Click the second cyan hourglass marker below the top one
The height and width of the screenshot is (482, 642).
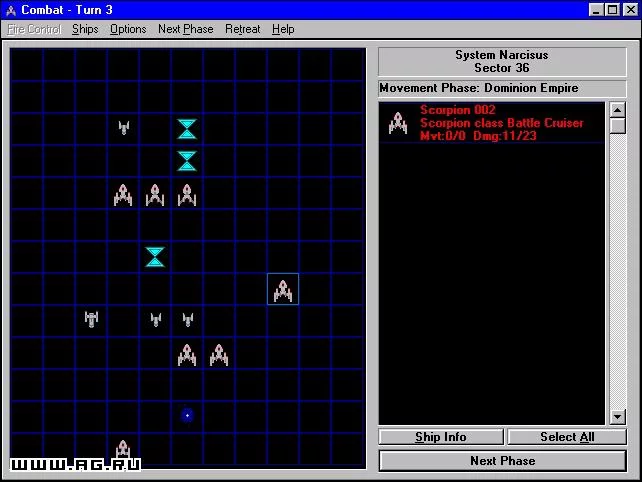187,161
